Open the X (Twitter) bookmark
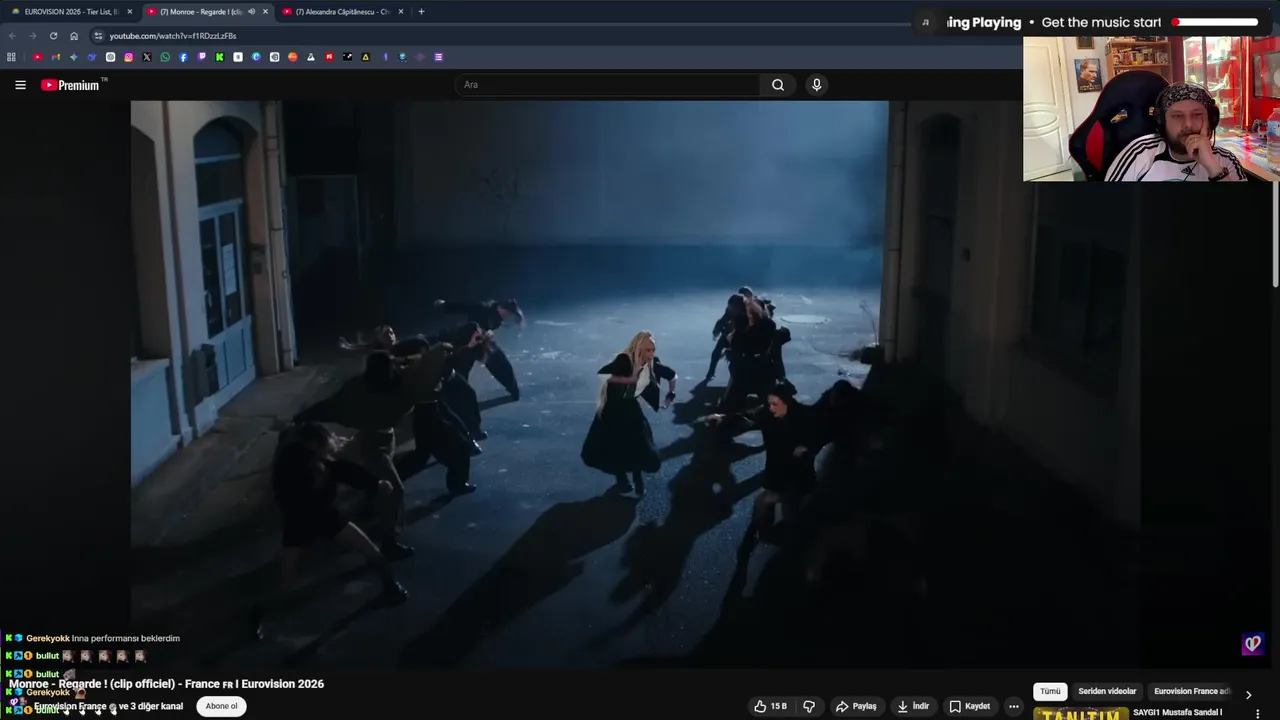The image size is (1280, 720). (147, 57)
